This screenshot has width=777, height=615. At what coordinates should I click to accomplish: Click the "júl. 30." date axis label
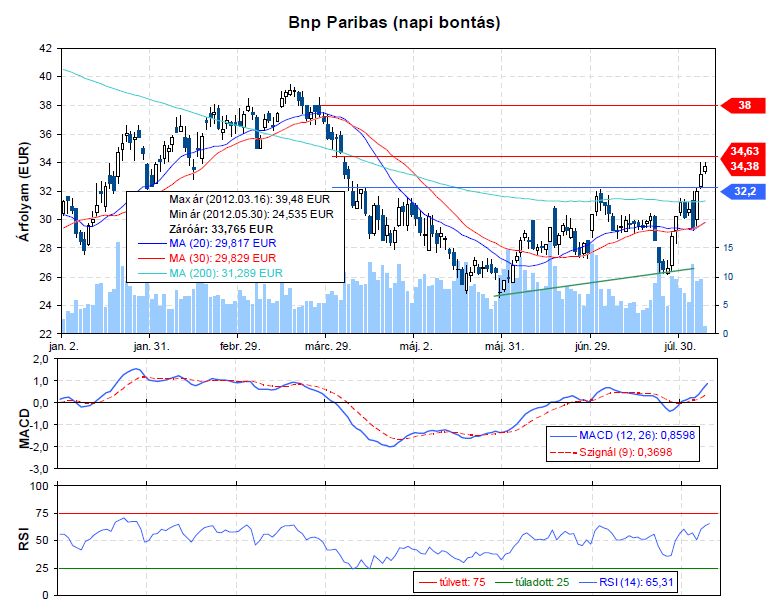[x=680, y=346]
